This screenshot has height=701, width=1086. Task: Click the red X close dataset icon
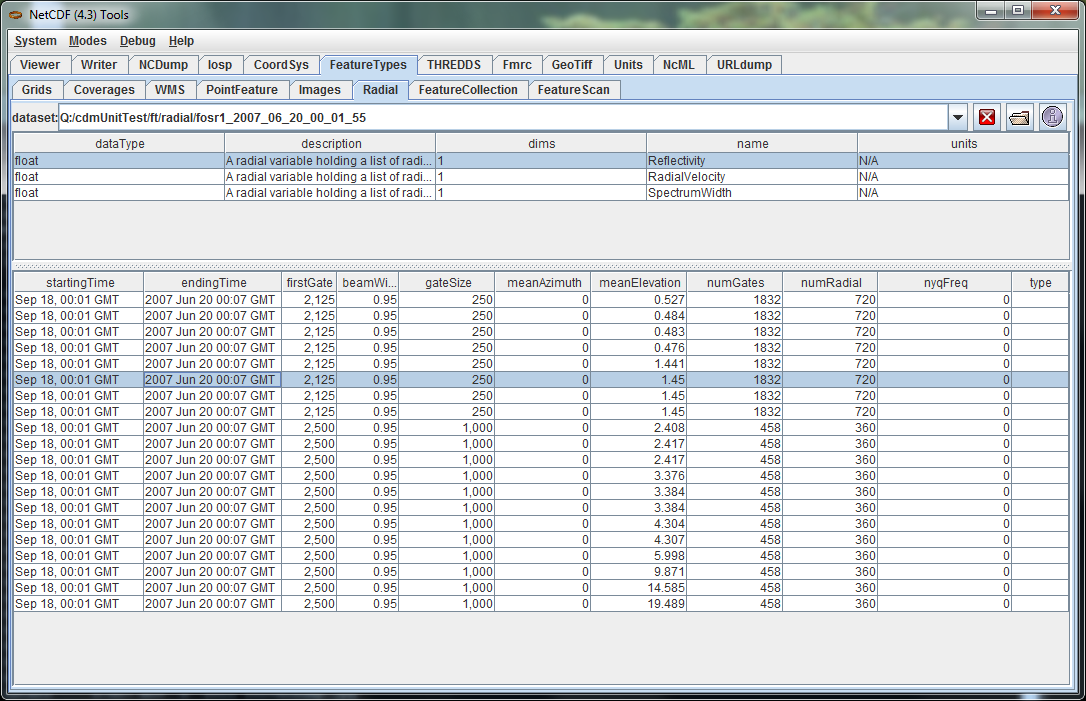(987, 117)
